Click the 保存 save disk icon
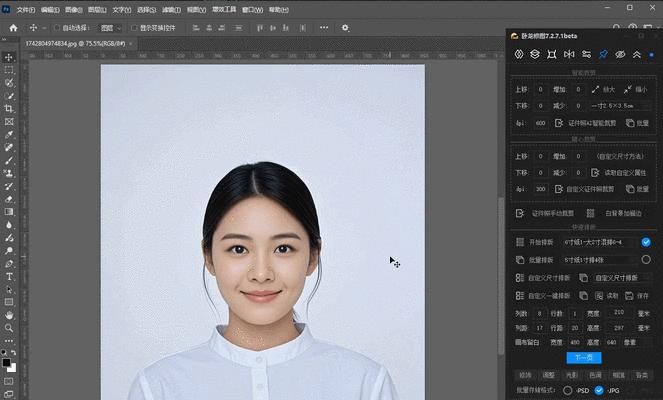This screenshot has height=400, width=663. coord(629,296)
